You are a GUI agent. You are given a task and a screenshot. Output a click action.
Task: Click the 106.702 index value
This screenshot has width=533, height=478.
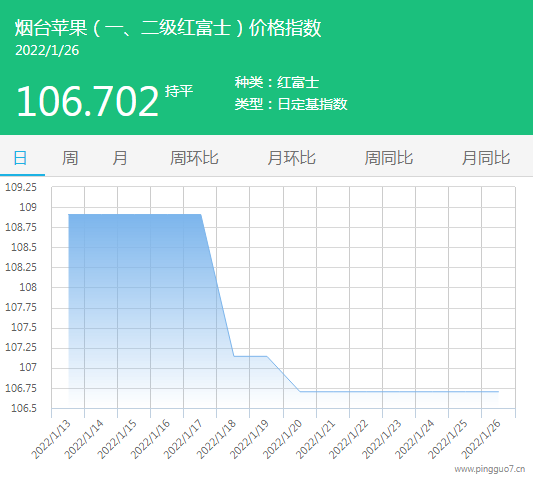tap(88, 101)
